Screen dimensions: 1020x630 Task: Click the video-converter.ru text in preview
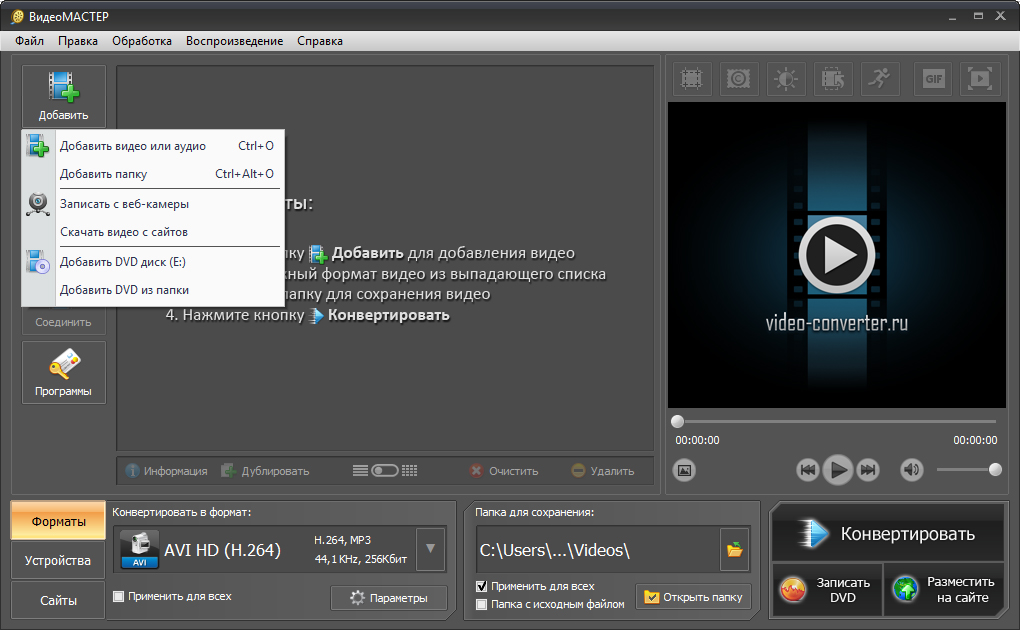coord(837,323)
